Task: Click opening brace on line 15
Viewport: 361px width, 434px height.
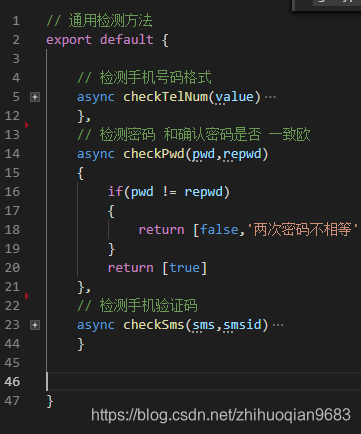Action: tap(81, 173)
